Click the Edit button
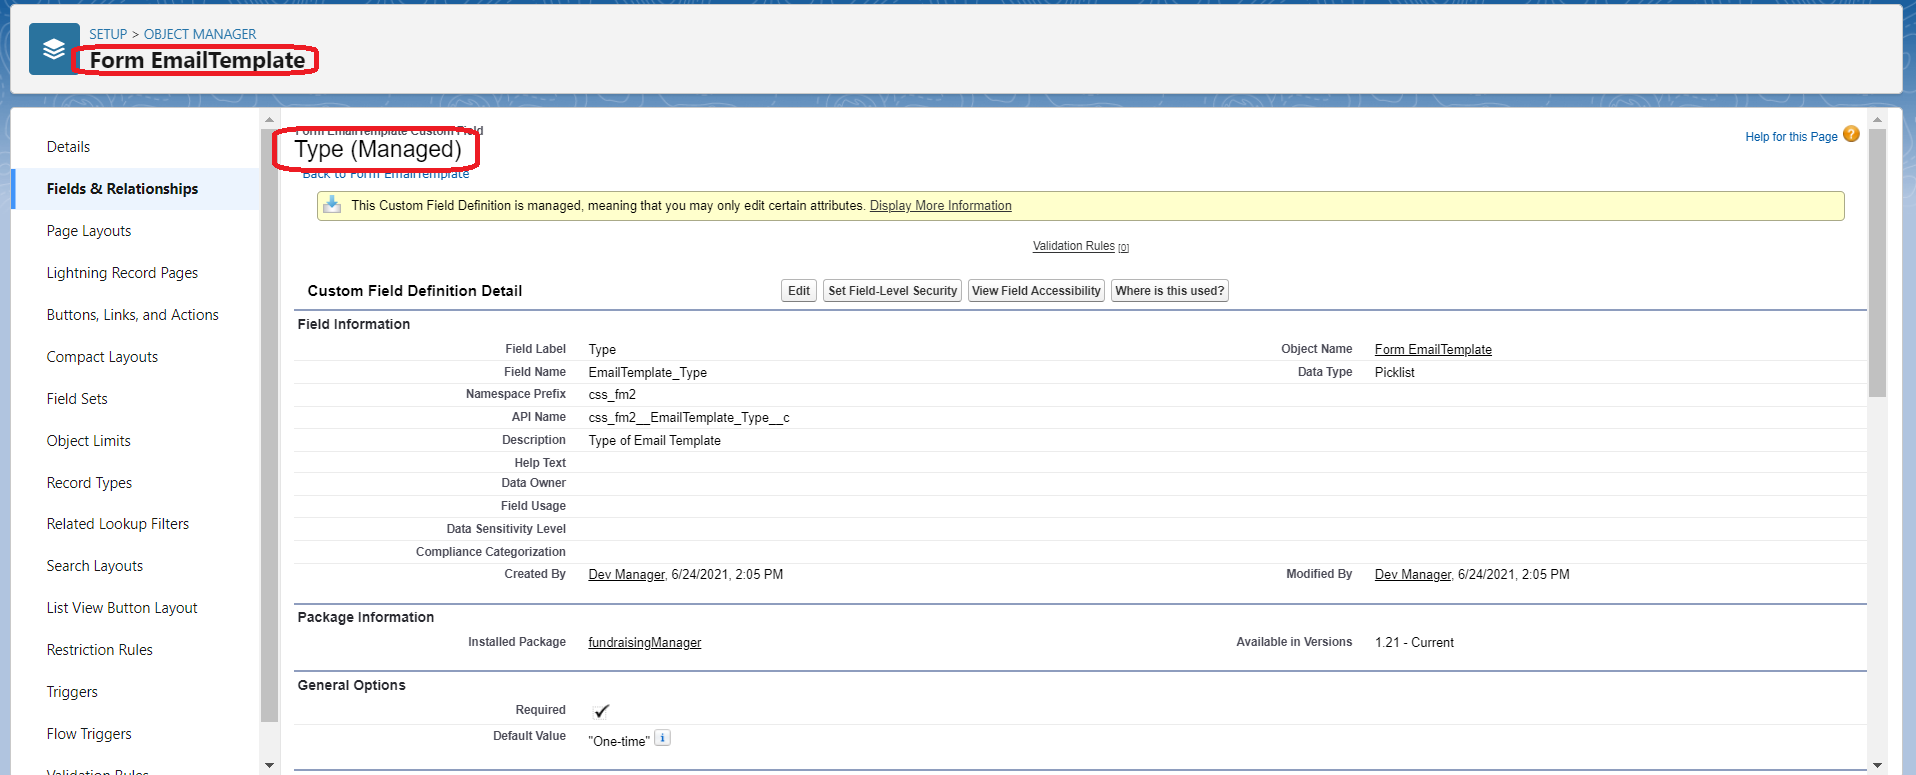1916x775 pixels. coord(799,291)
